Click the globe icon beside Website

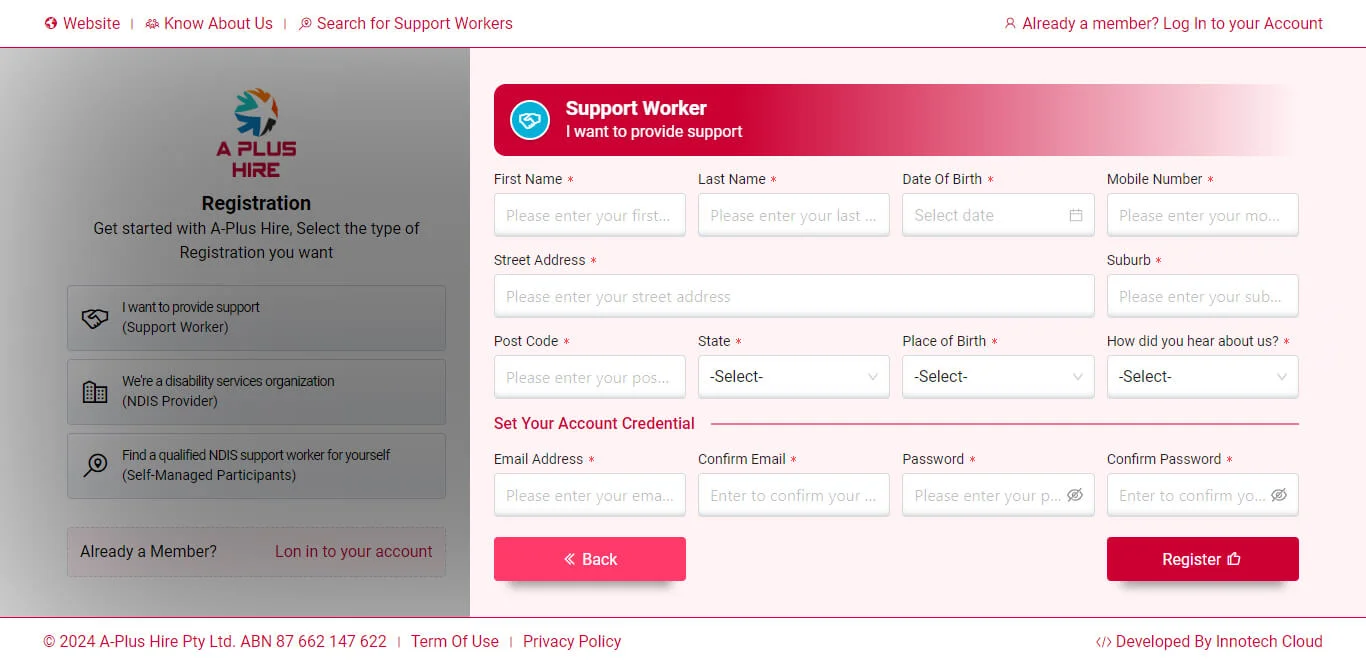coord(51,24)
